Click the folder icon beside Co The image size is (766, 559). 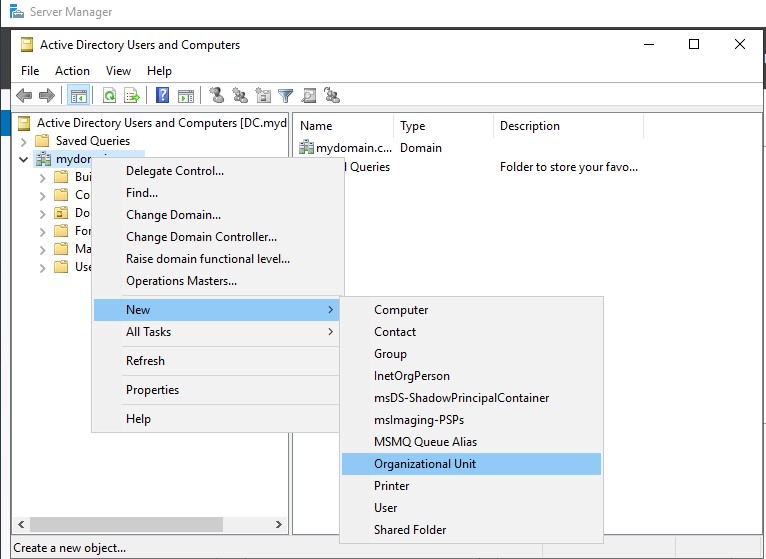[x=61, y=194]
